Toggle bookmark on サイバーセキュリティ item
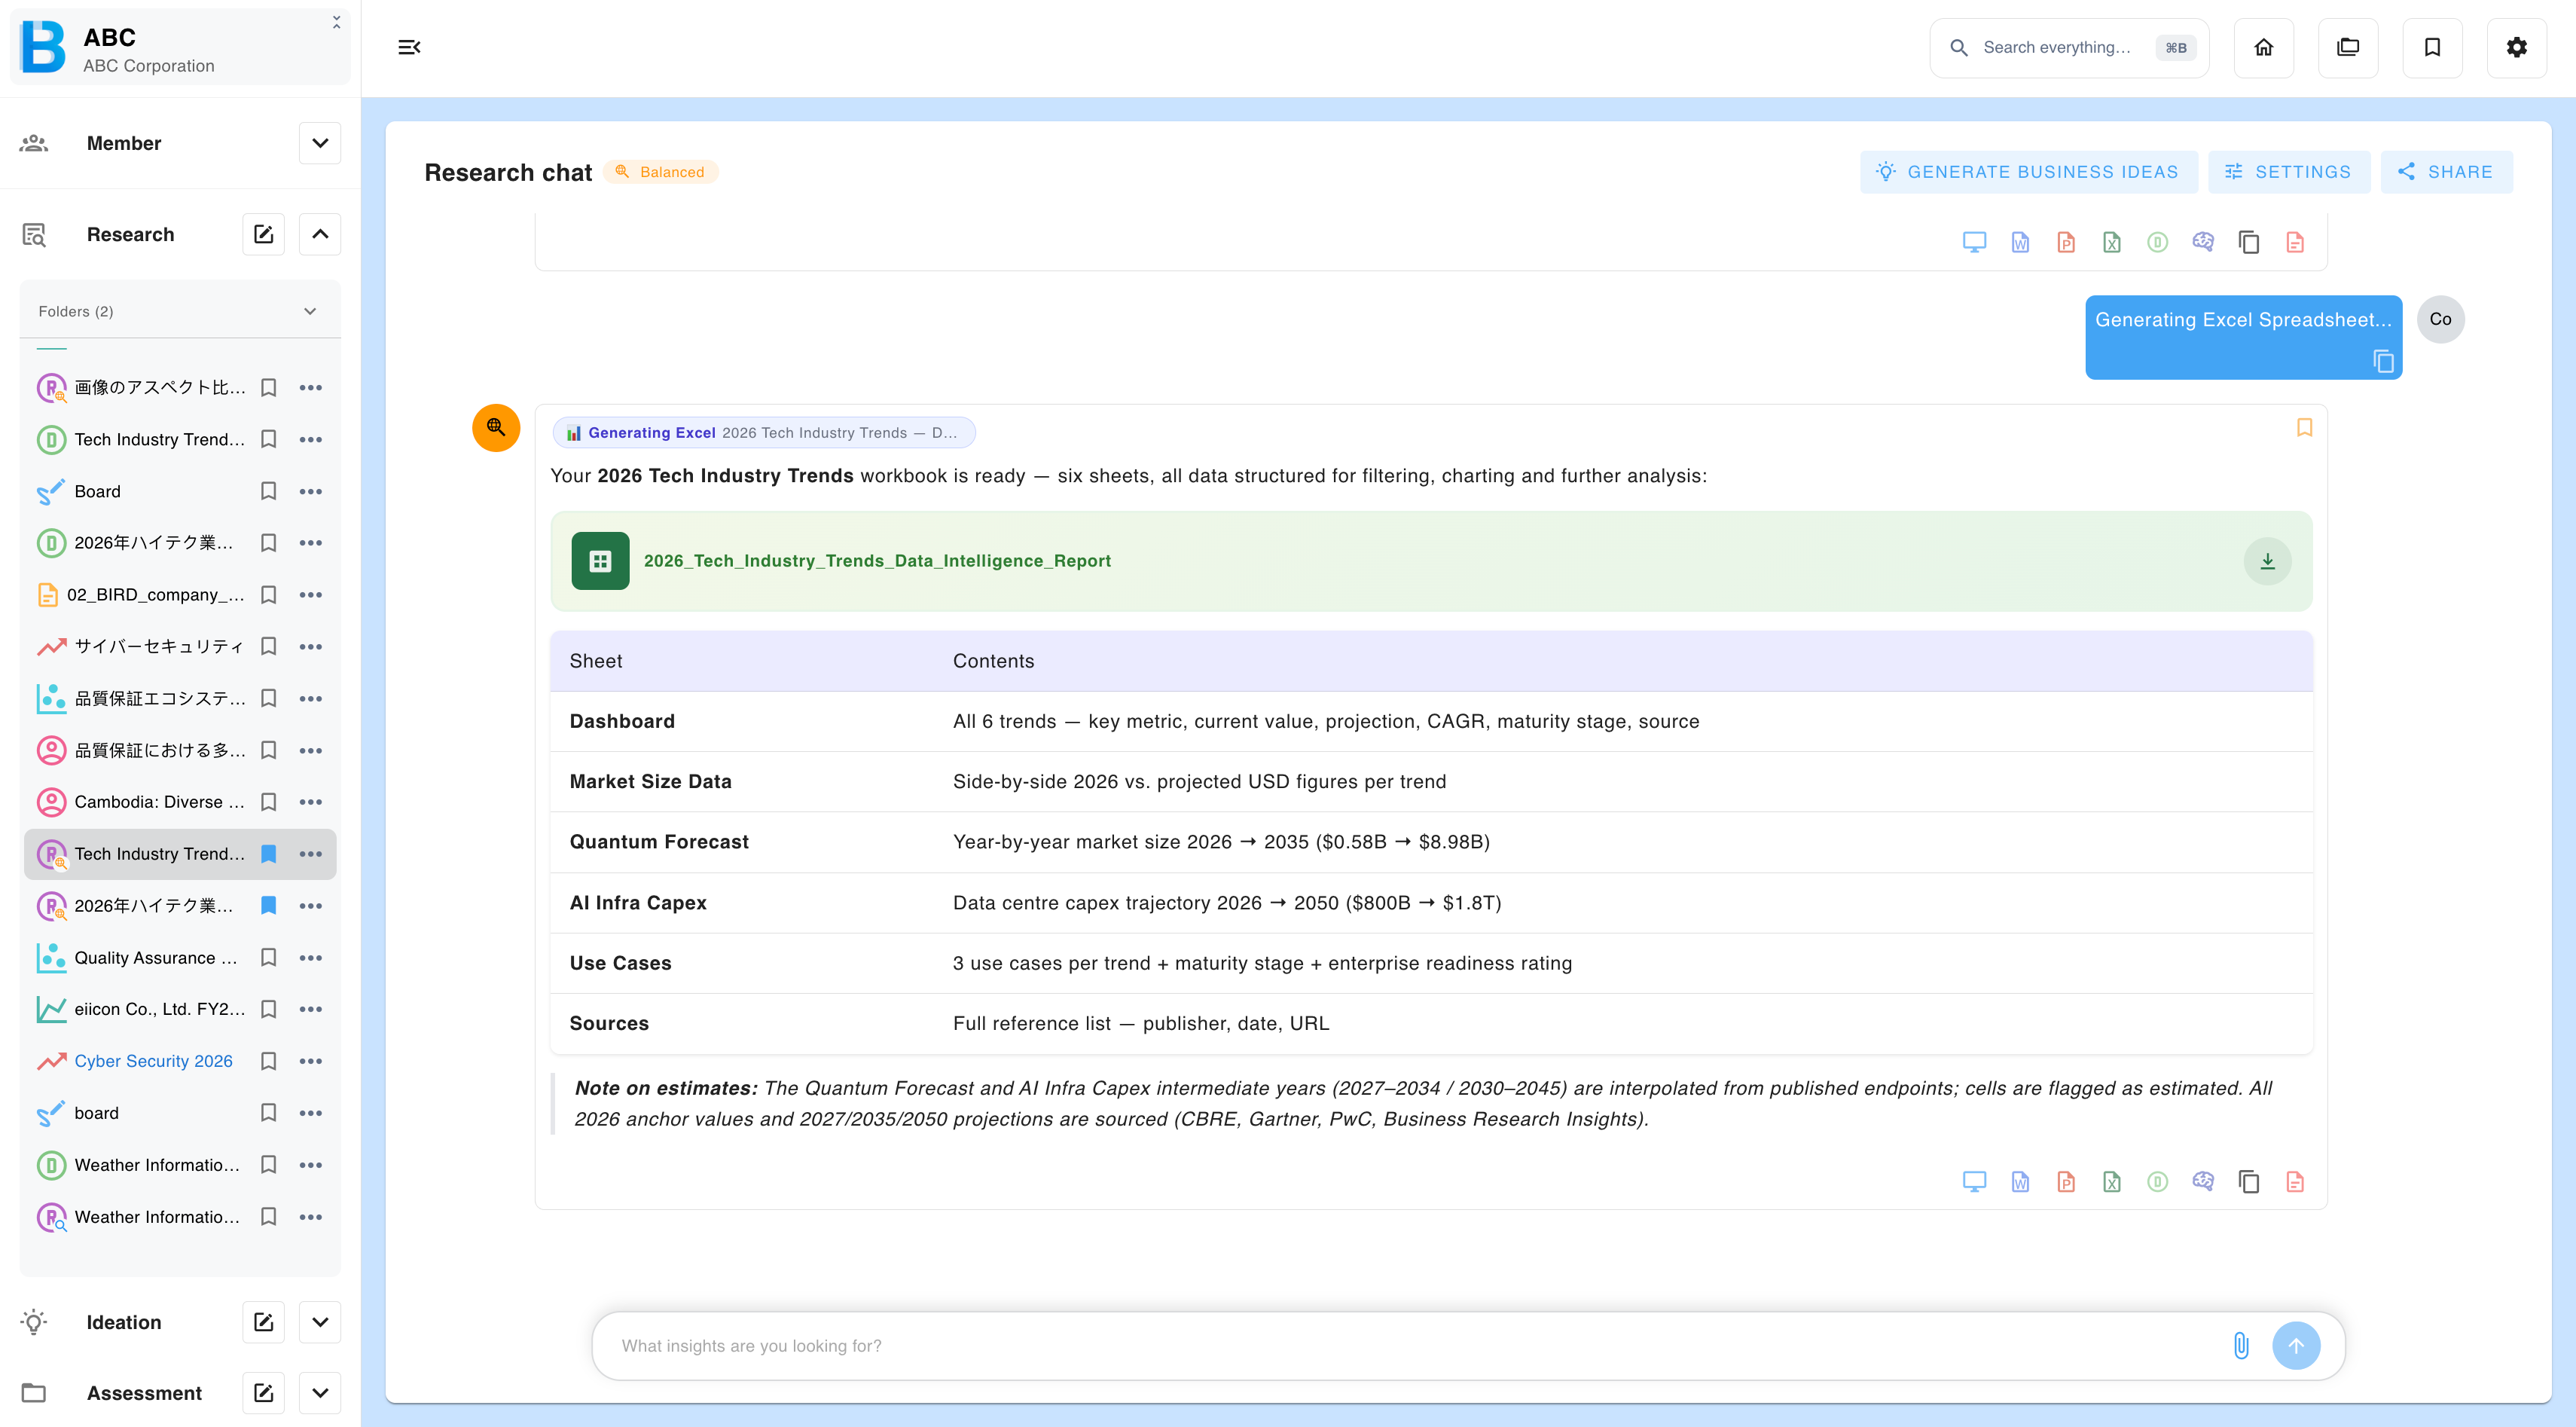Image resolution: width=2576 pixels, height=1427 pixels. pyautogui.click(x=268, y=647)
